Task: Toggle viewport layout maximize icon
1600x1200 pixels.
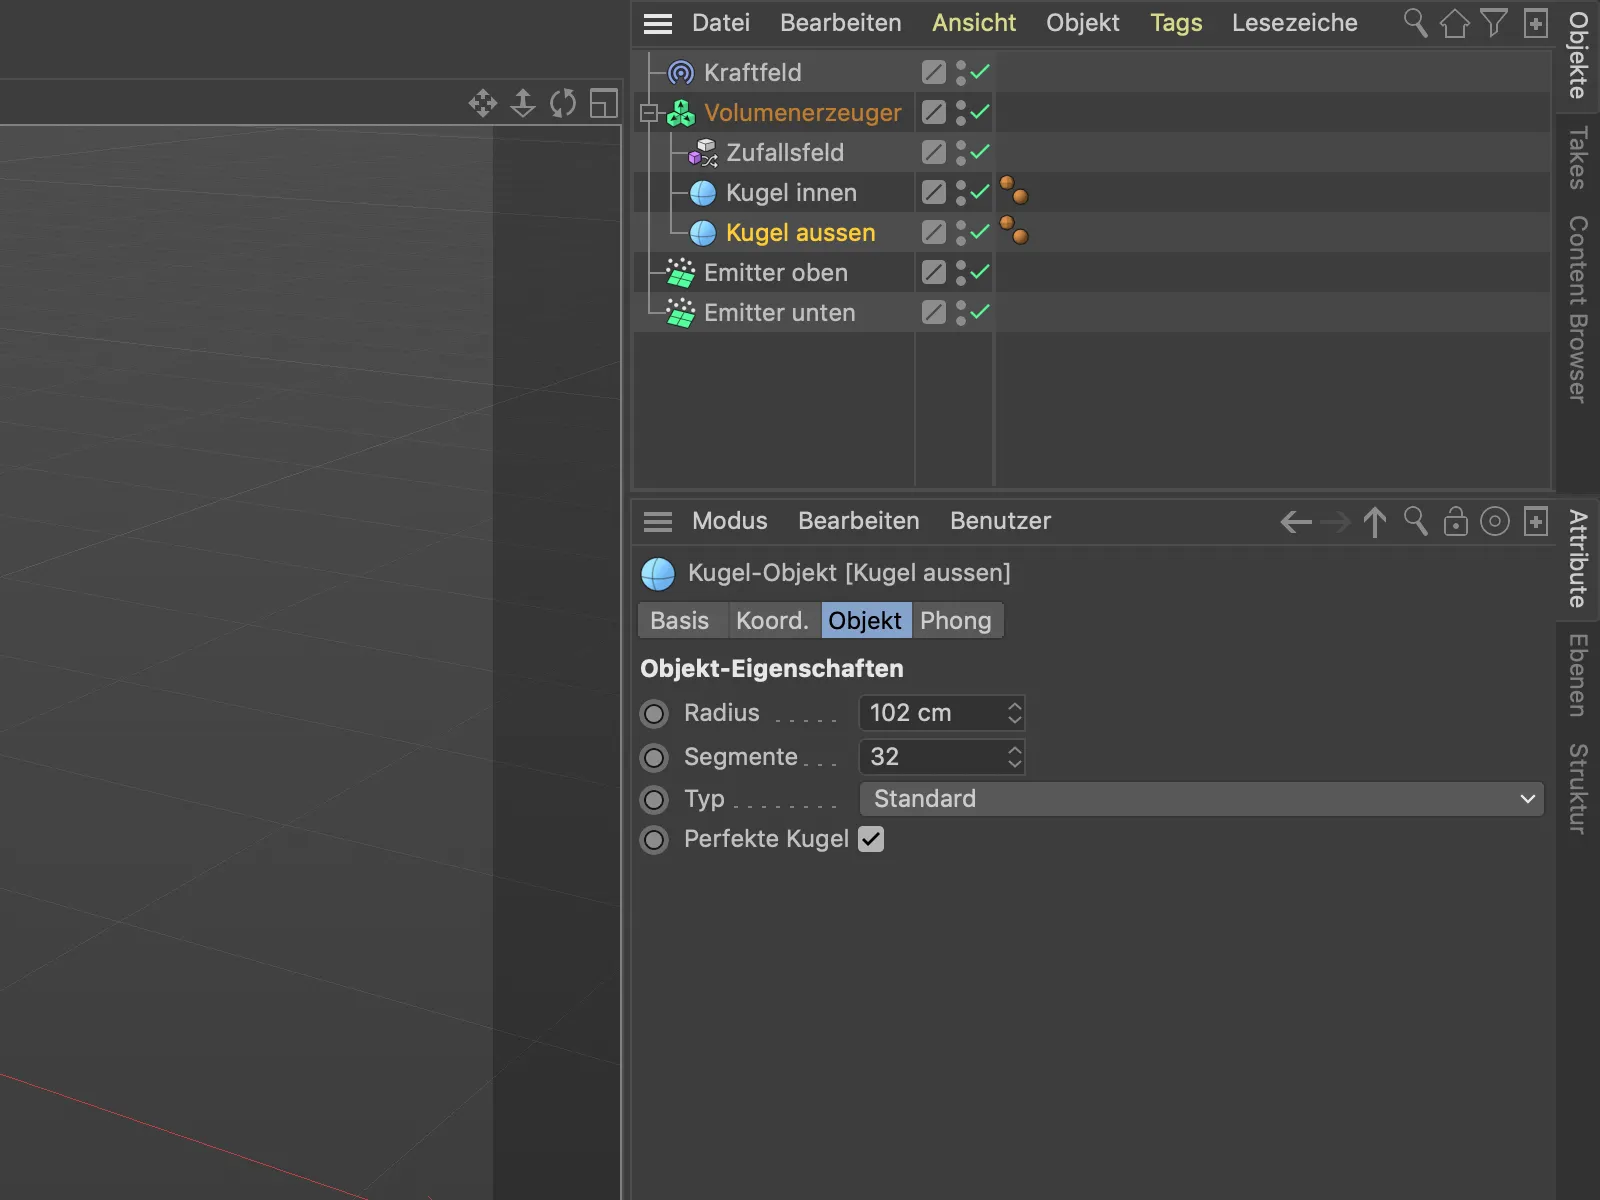Action: click(604, 103)
